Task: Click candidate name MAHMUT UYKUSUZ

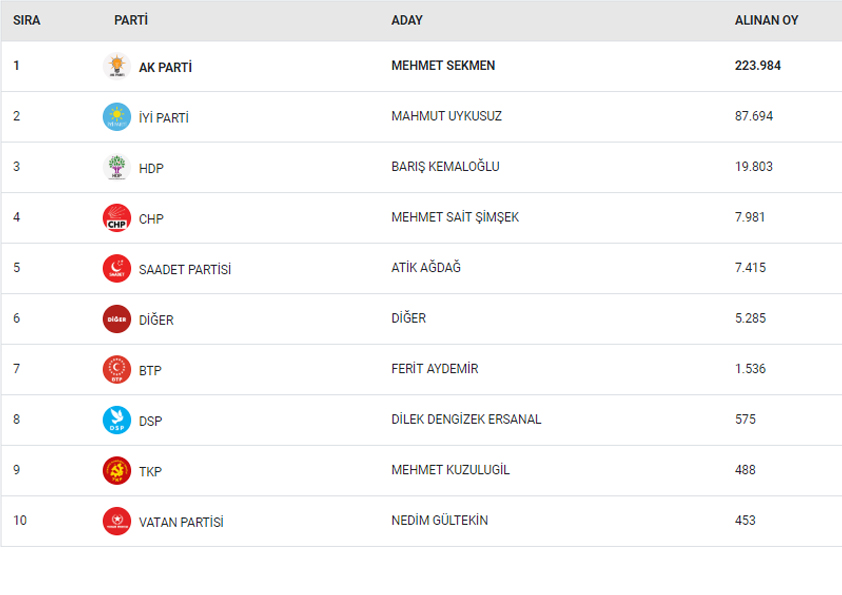Action: 446,116
